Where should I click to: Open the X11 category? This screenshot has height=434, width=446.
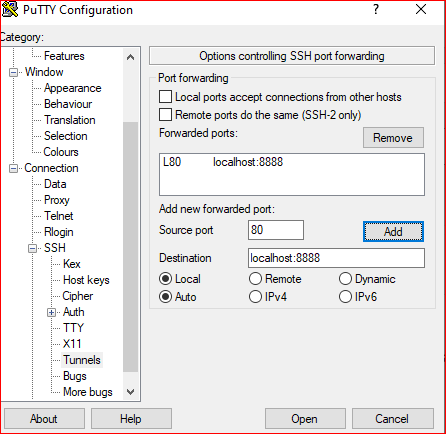coord(72,344)
